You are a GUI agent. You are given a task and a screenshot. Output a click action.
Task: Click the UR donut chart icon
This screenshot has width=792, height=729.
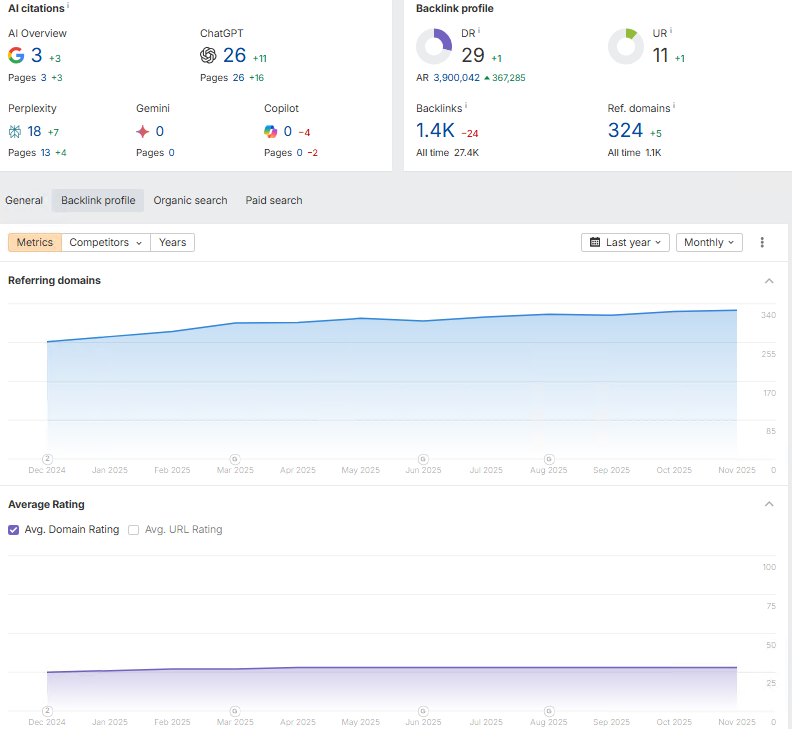(626, 46)
